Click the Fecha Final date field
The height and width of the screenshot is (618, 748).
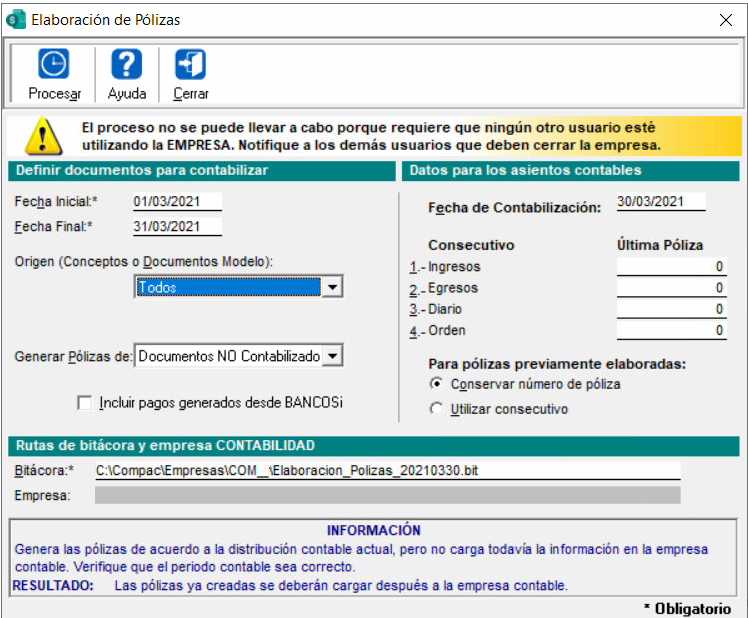pyautogui.click(x=177, y=227)
